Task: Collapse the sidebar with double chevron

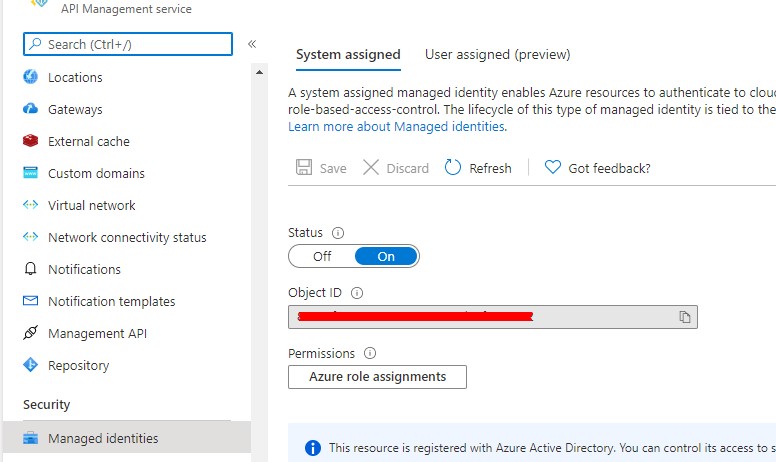Action: click(252, 44)
